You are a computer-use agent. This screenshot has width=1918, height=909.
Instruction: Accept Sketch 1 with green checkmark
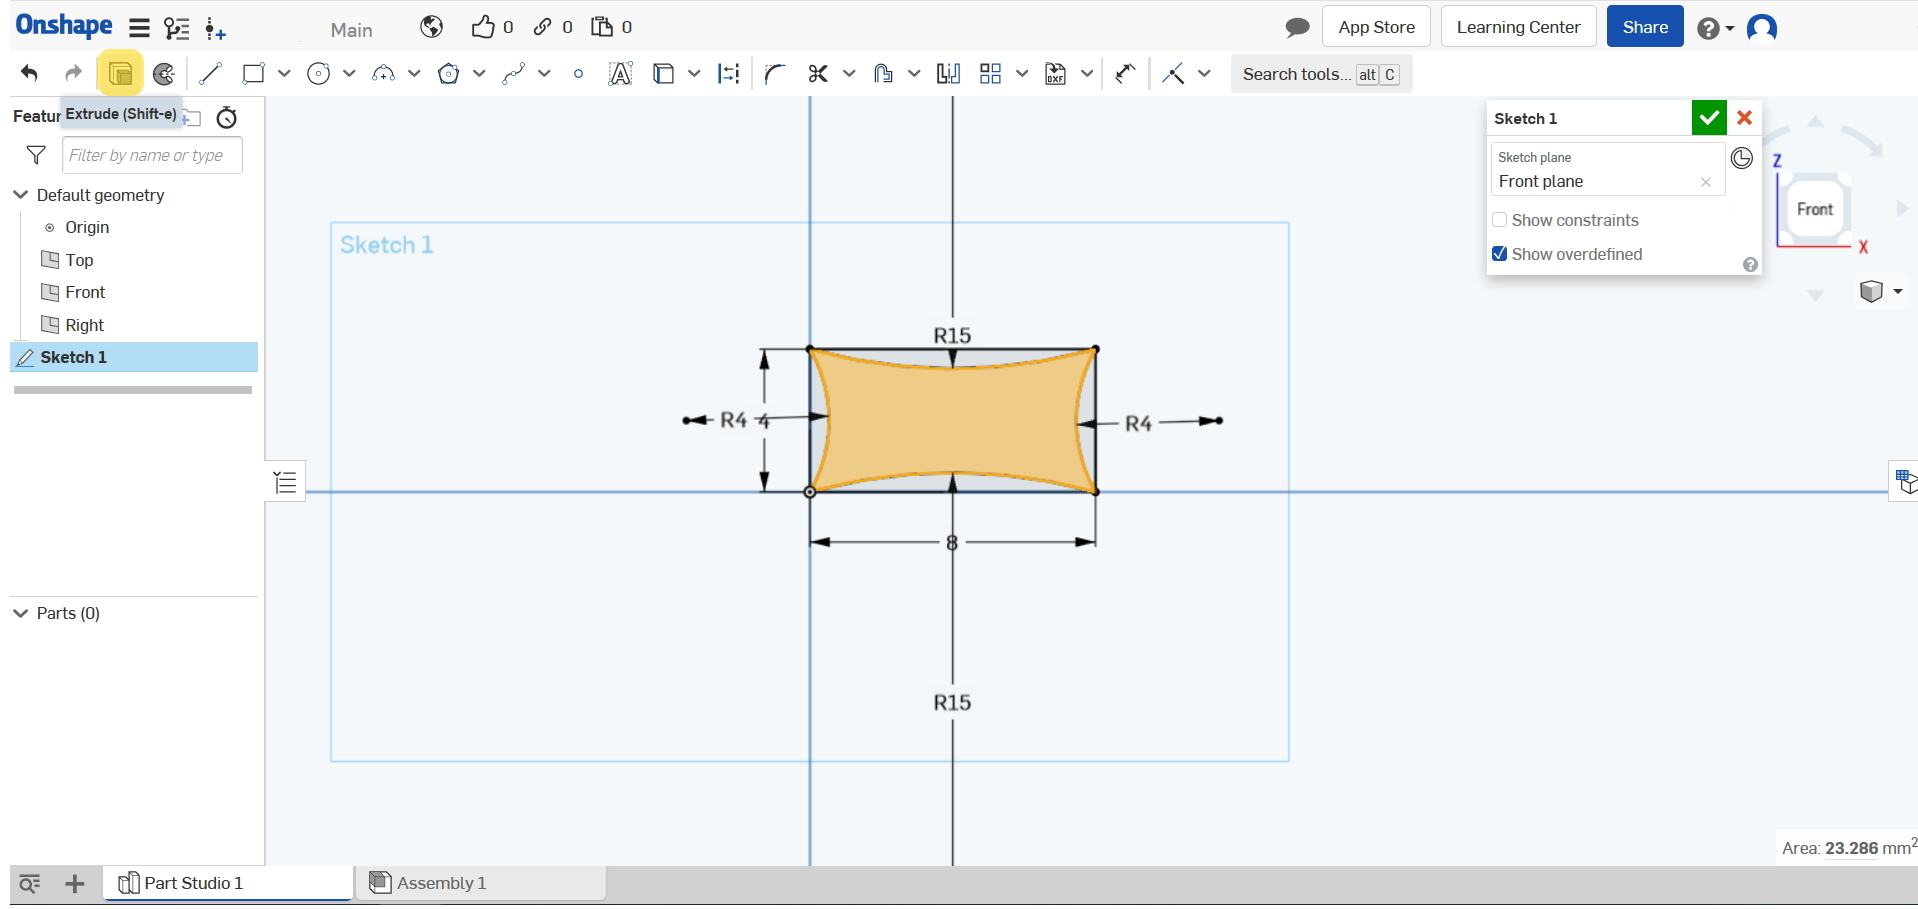pos(1708,118)
